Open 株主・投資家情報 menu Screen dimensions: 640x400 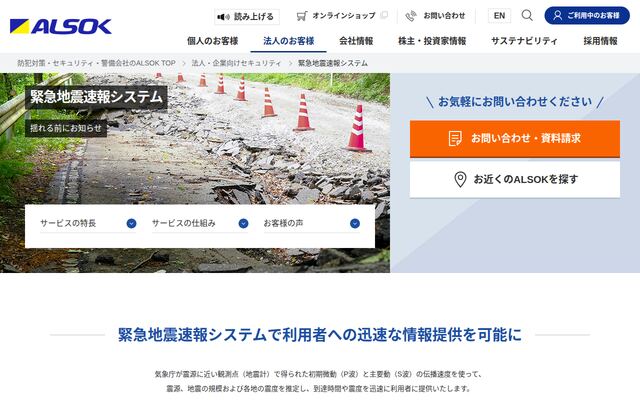click(x=432, y=41)
